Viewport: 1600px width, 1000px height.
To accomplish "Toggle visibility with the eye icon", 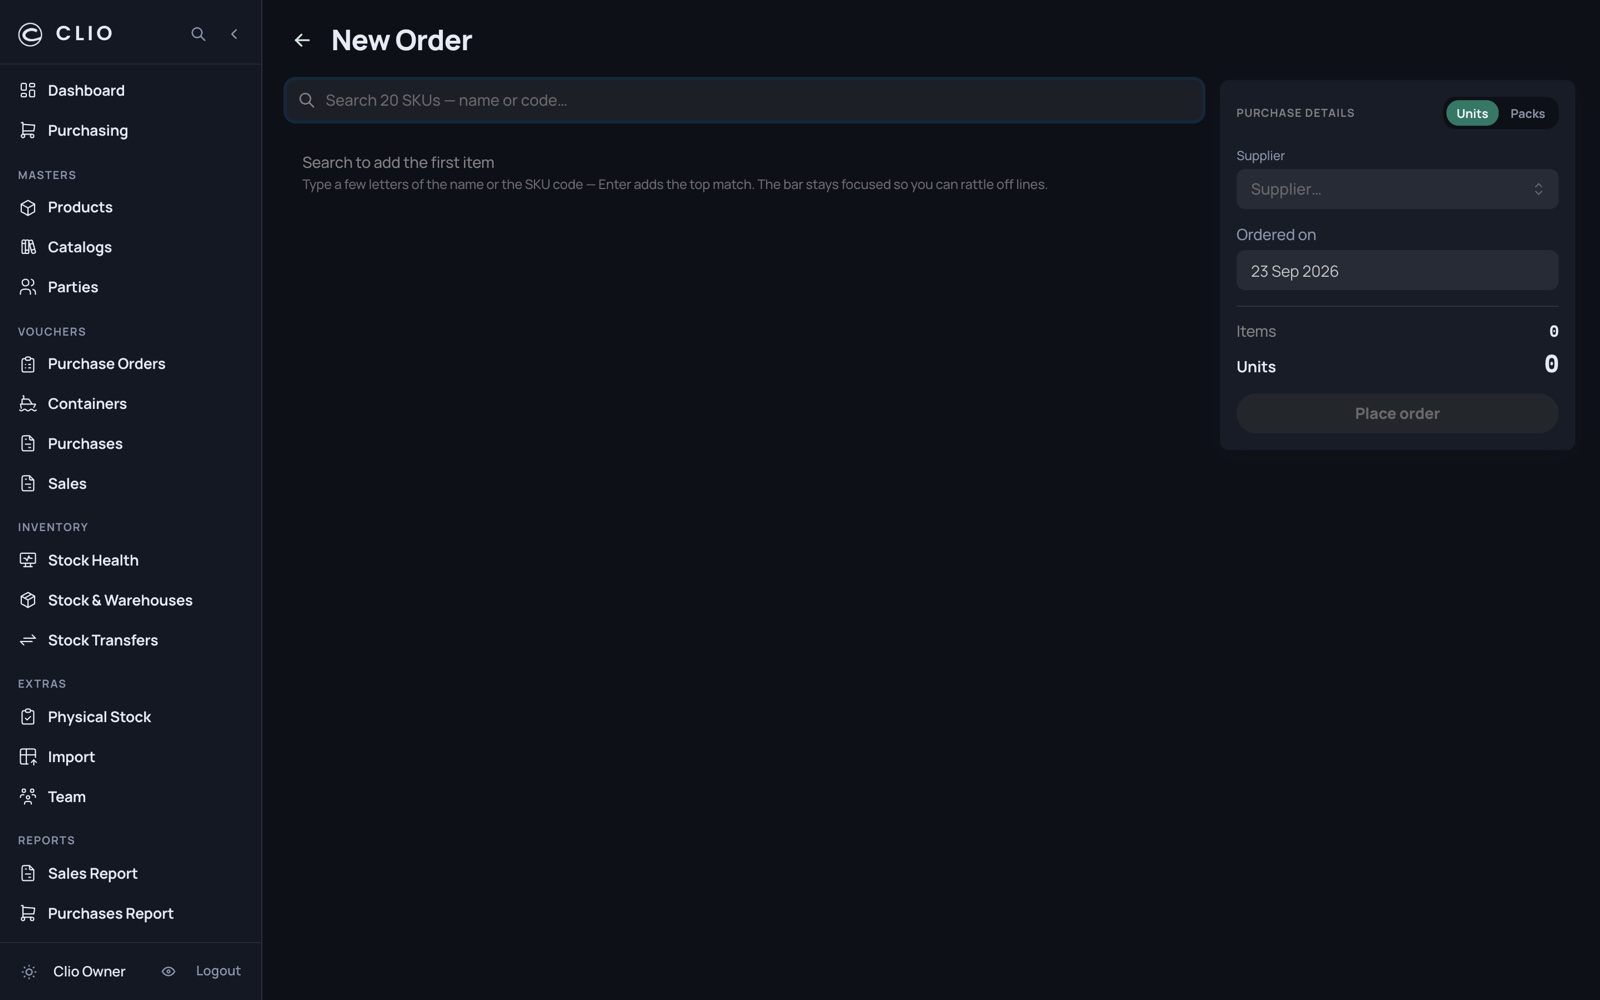I will (169, 972).
